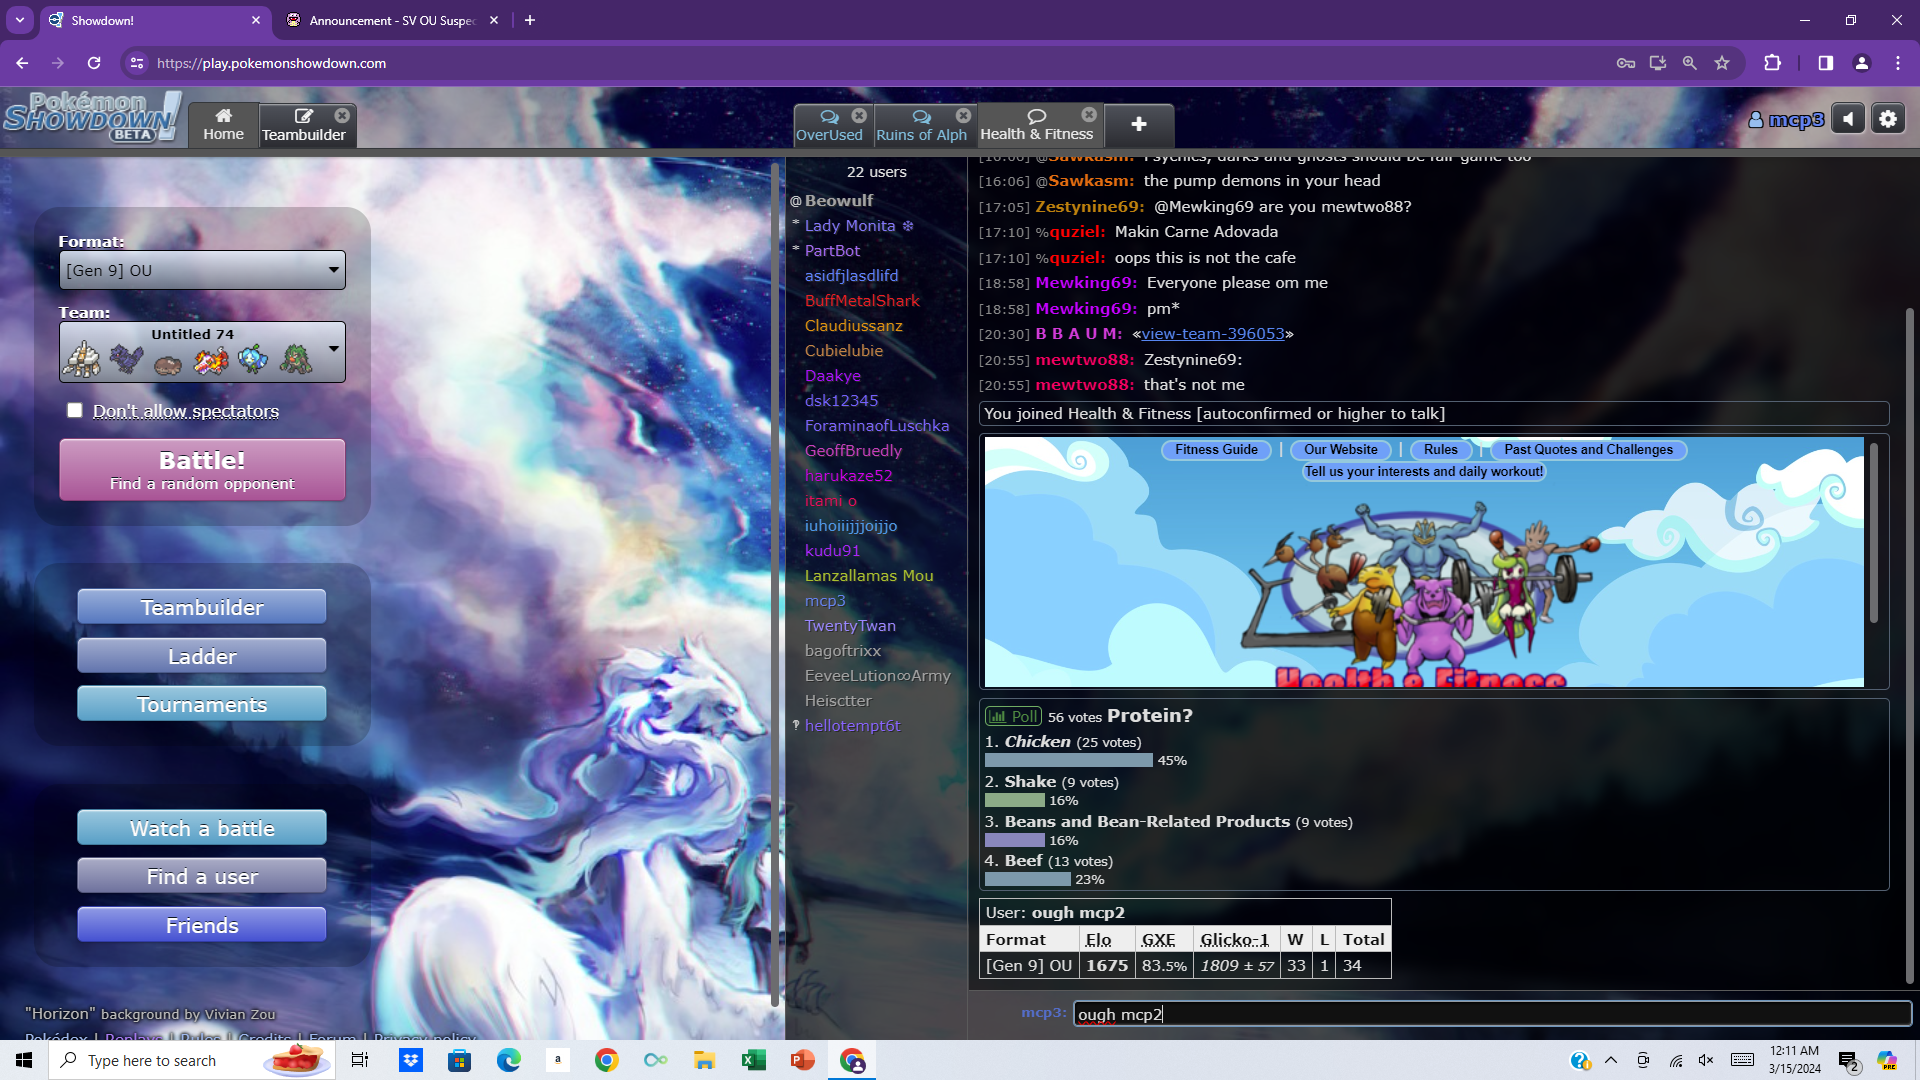Click the Chicken poll result bar
Screen dimensions: 1920x1080
click(x=1069, y=761)
